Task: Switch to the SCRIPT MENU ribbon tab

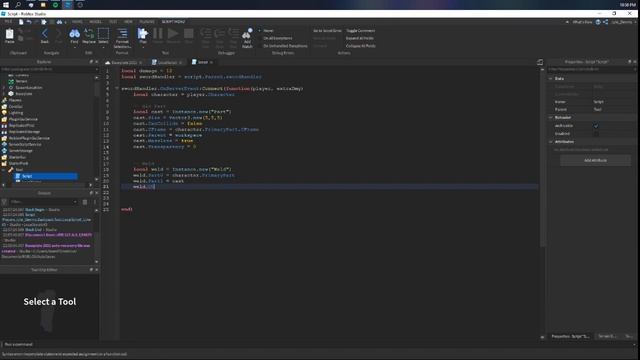Action: (173, 22)
